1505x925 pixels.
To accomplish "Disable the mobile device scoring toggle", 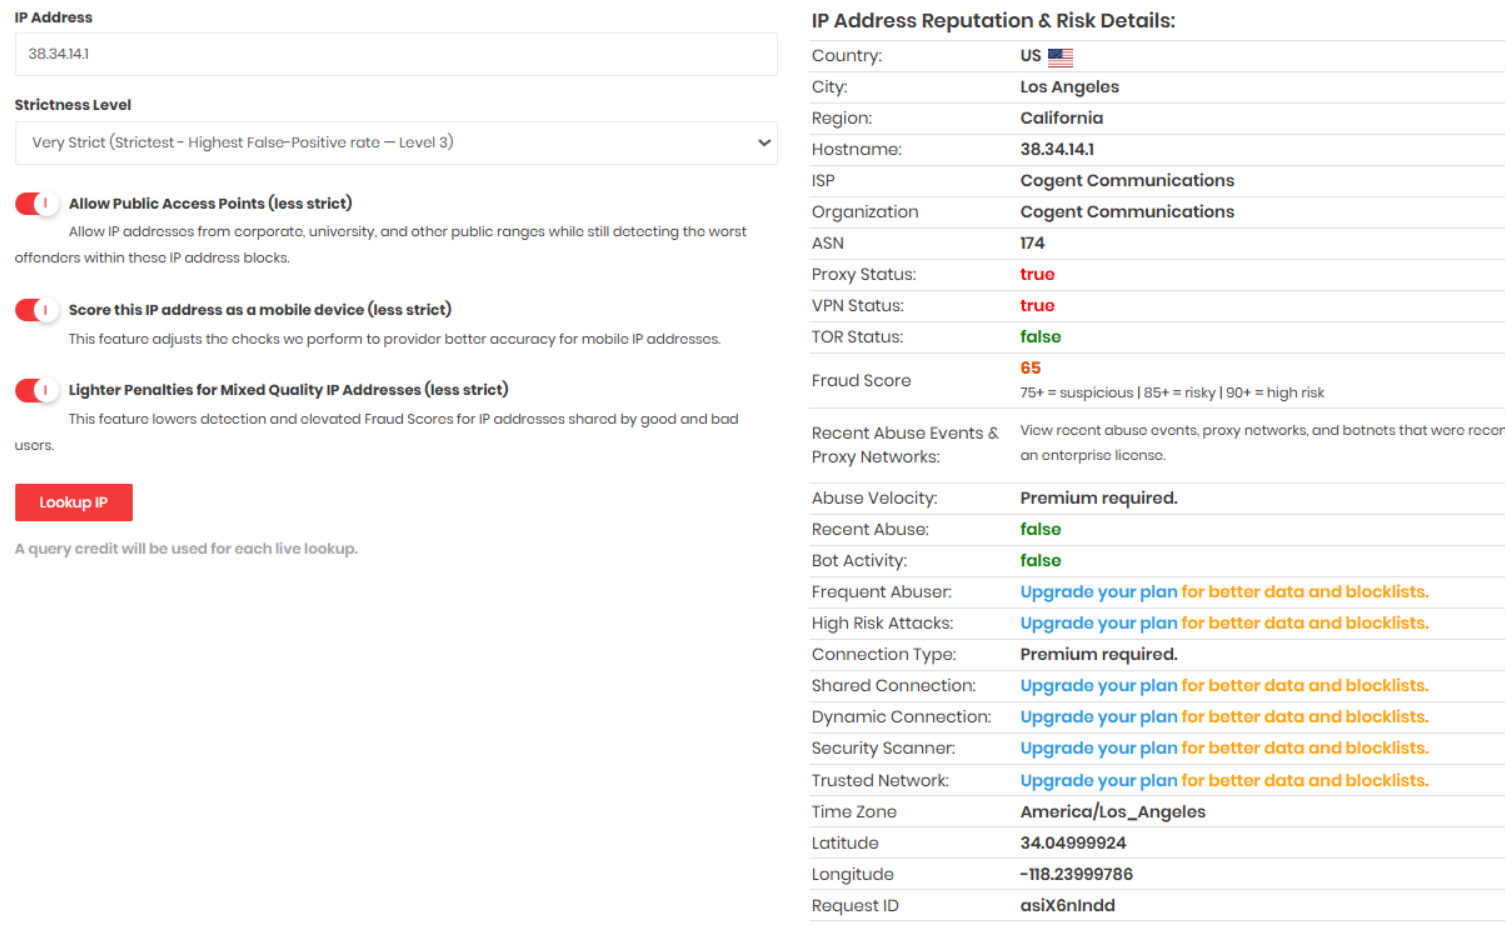I will pos(36,310).
